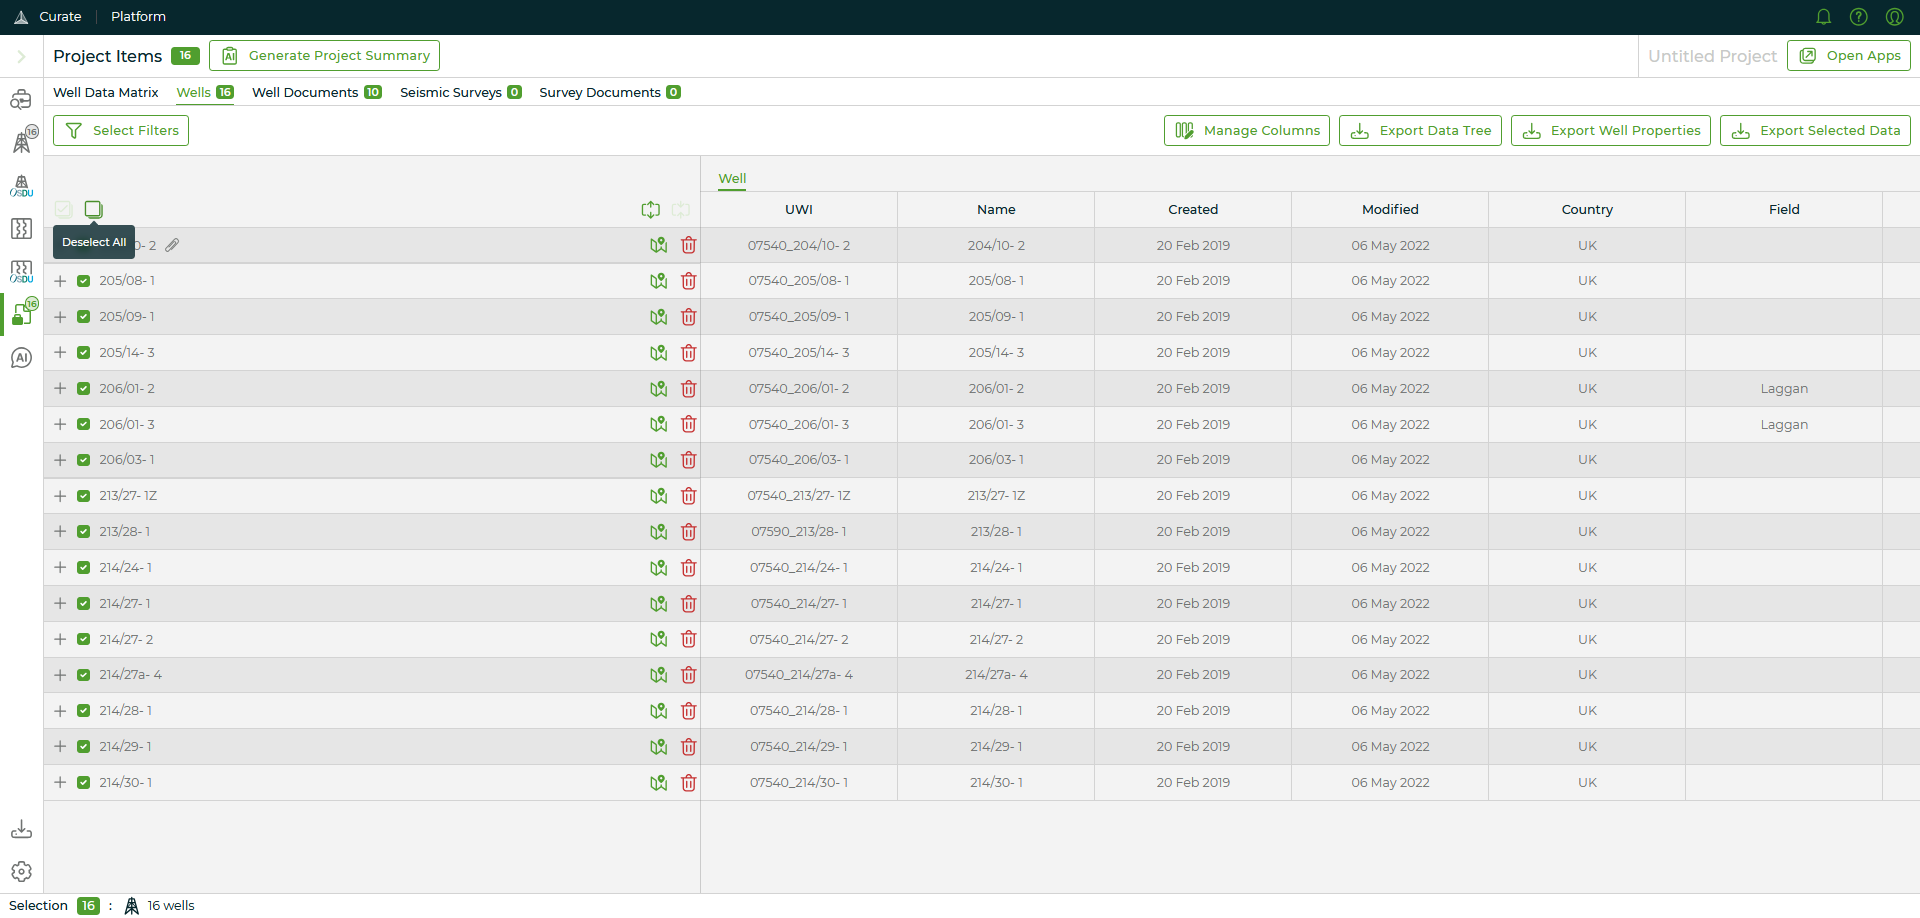Image resolution: width=1920 pixels, height=918 pixels.
Task: Delete well 214/27a-4 from project
Action: pyautogui.click(x=689, y=675)
